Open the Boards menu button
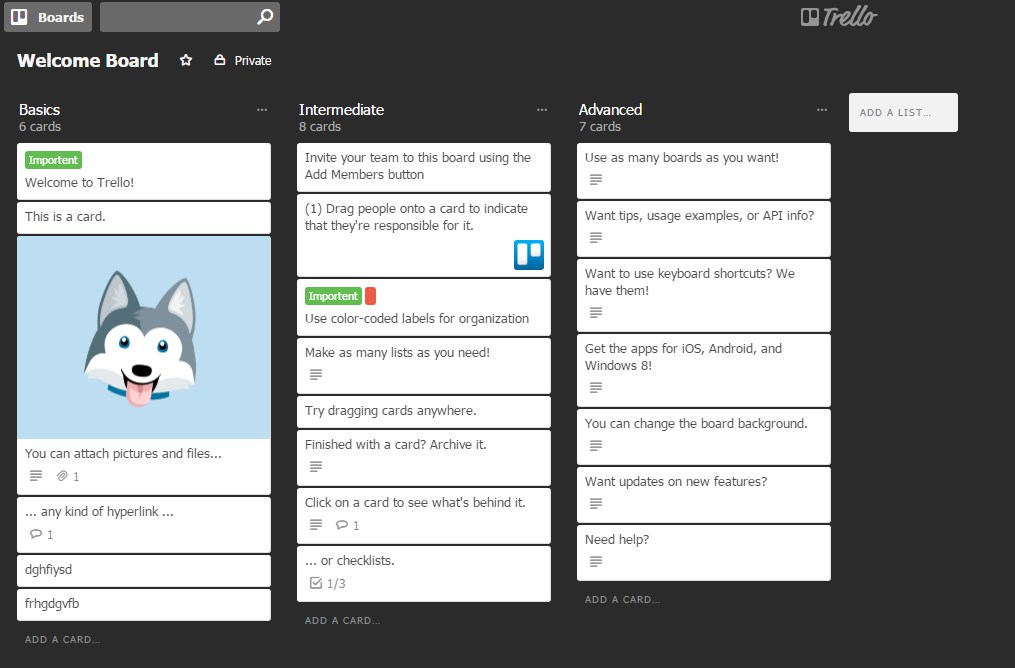The width and height of the screenshot is (1015, 668). (x=48, y=17)
